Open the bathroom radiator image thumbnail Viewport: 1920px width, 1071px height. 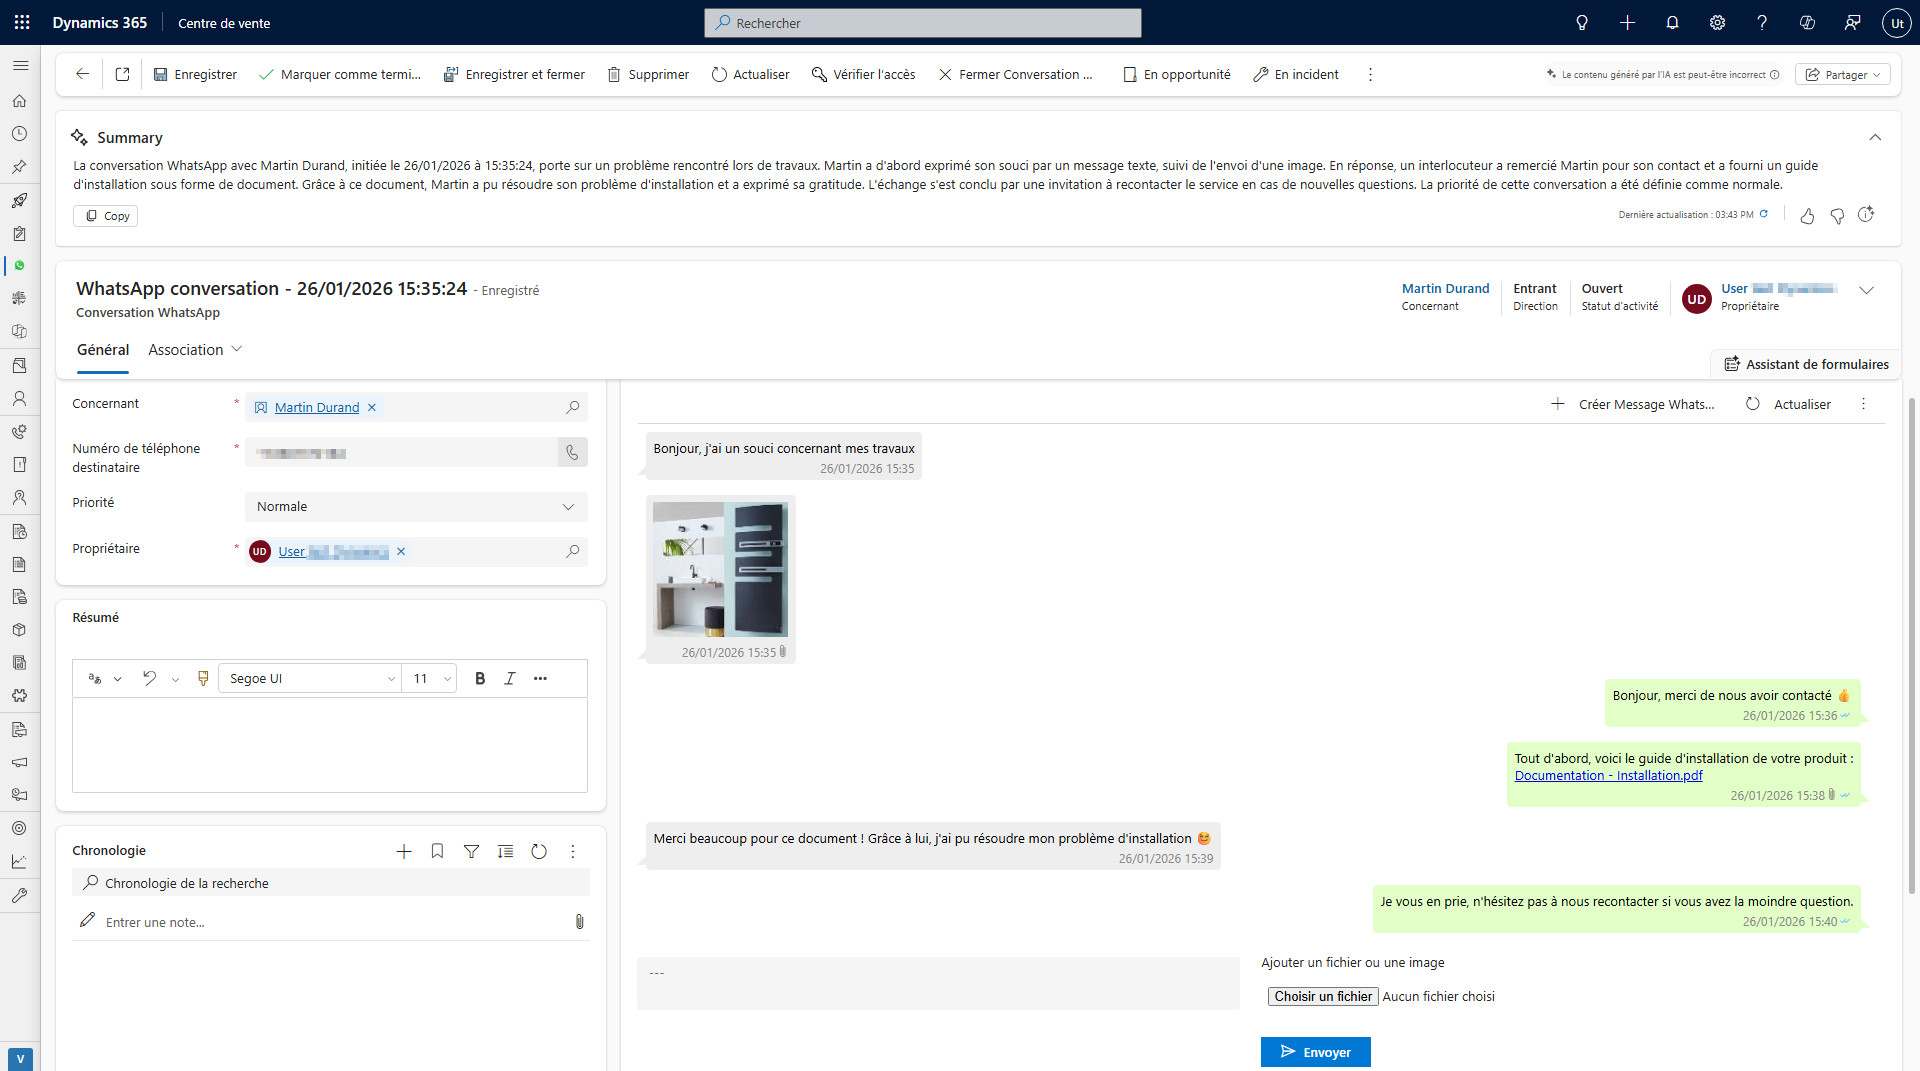pos(720,569)
